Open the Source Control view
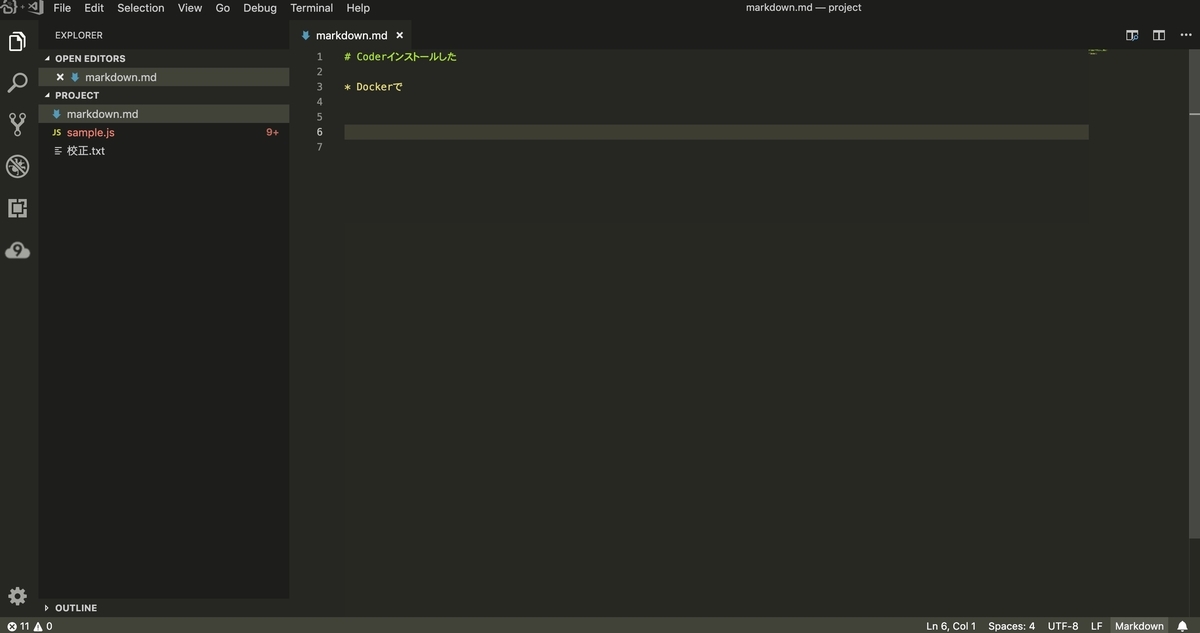The height and width of the screenshot is (633, 1200). (x=17, y=124)
